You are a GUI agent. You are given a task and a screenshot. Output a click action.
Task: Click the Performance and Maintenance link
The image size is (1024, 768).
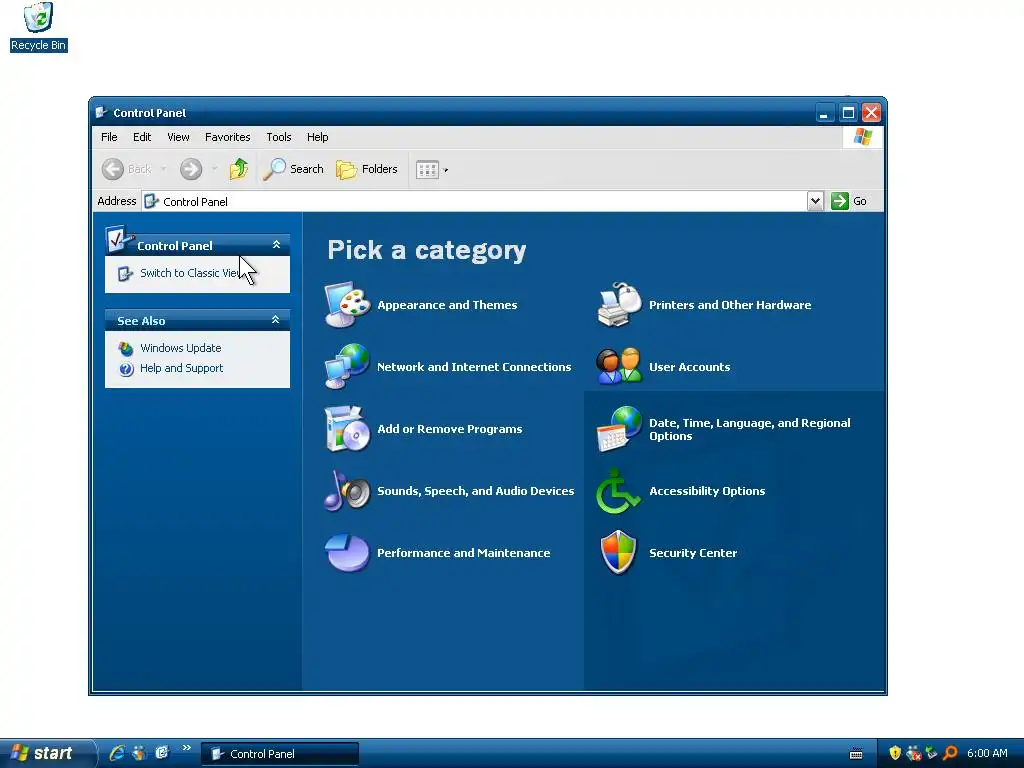click(463, 553)
